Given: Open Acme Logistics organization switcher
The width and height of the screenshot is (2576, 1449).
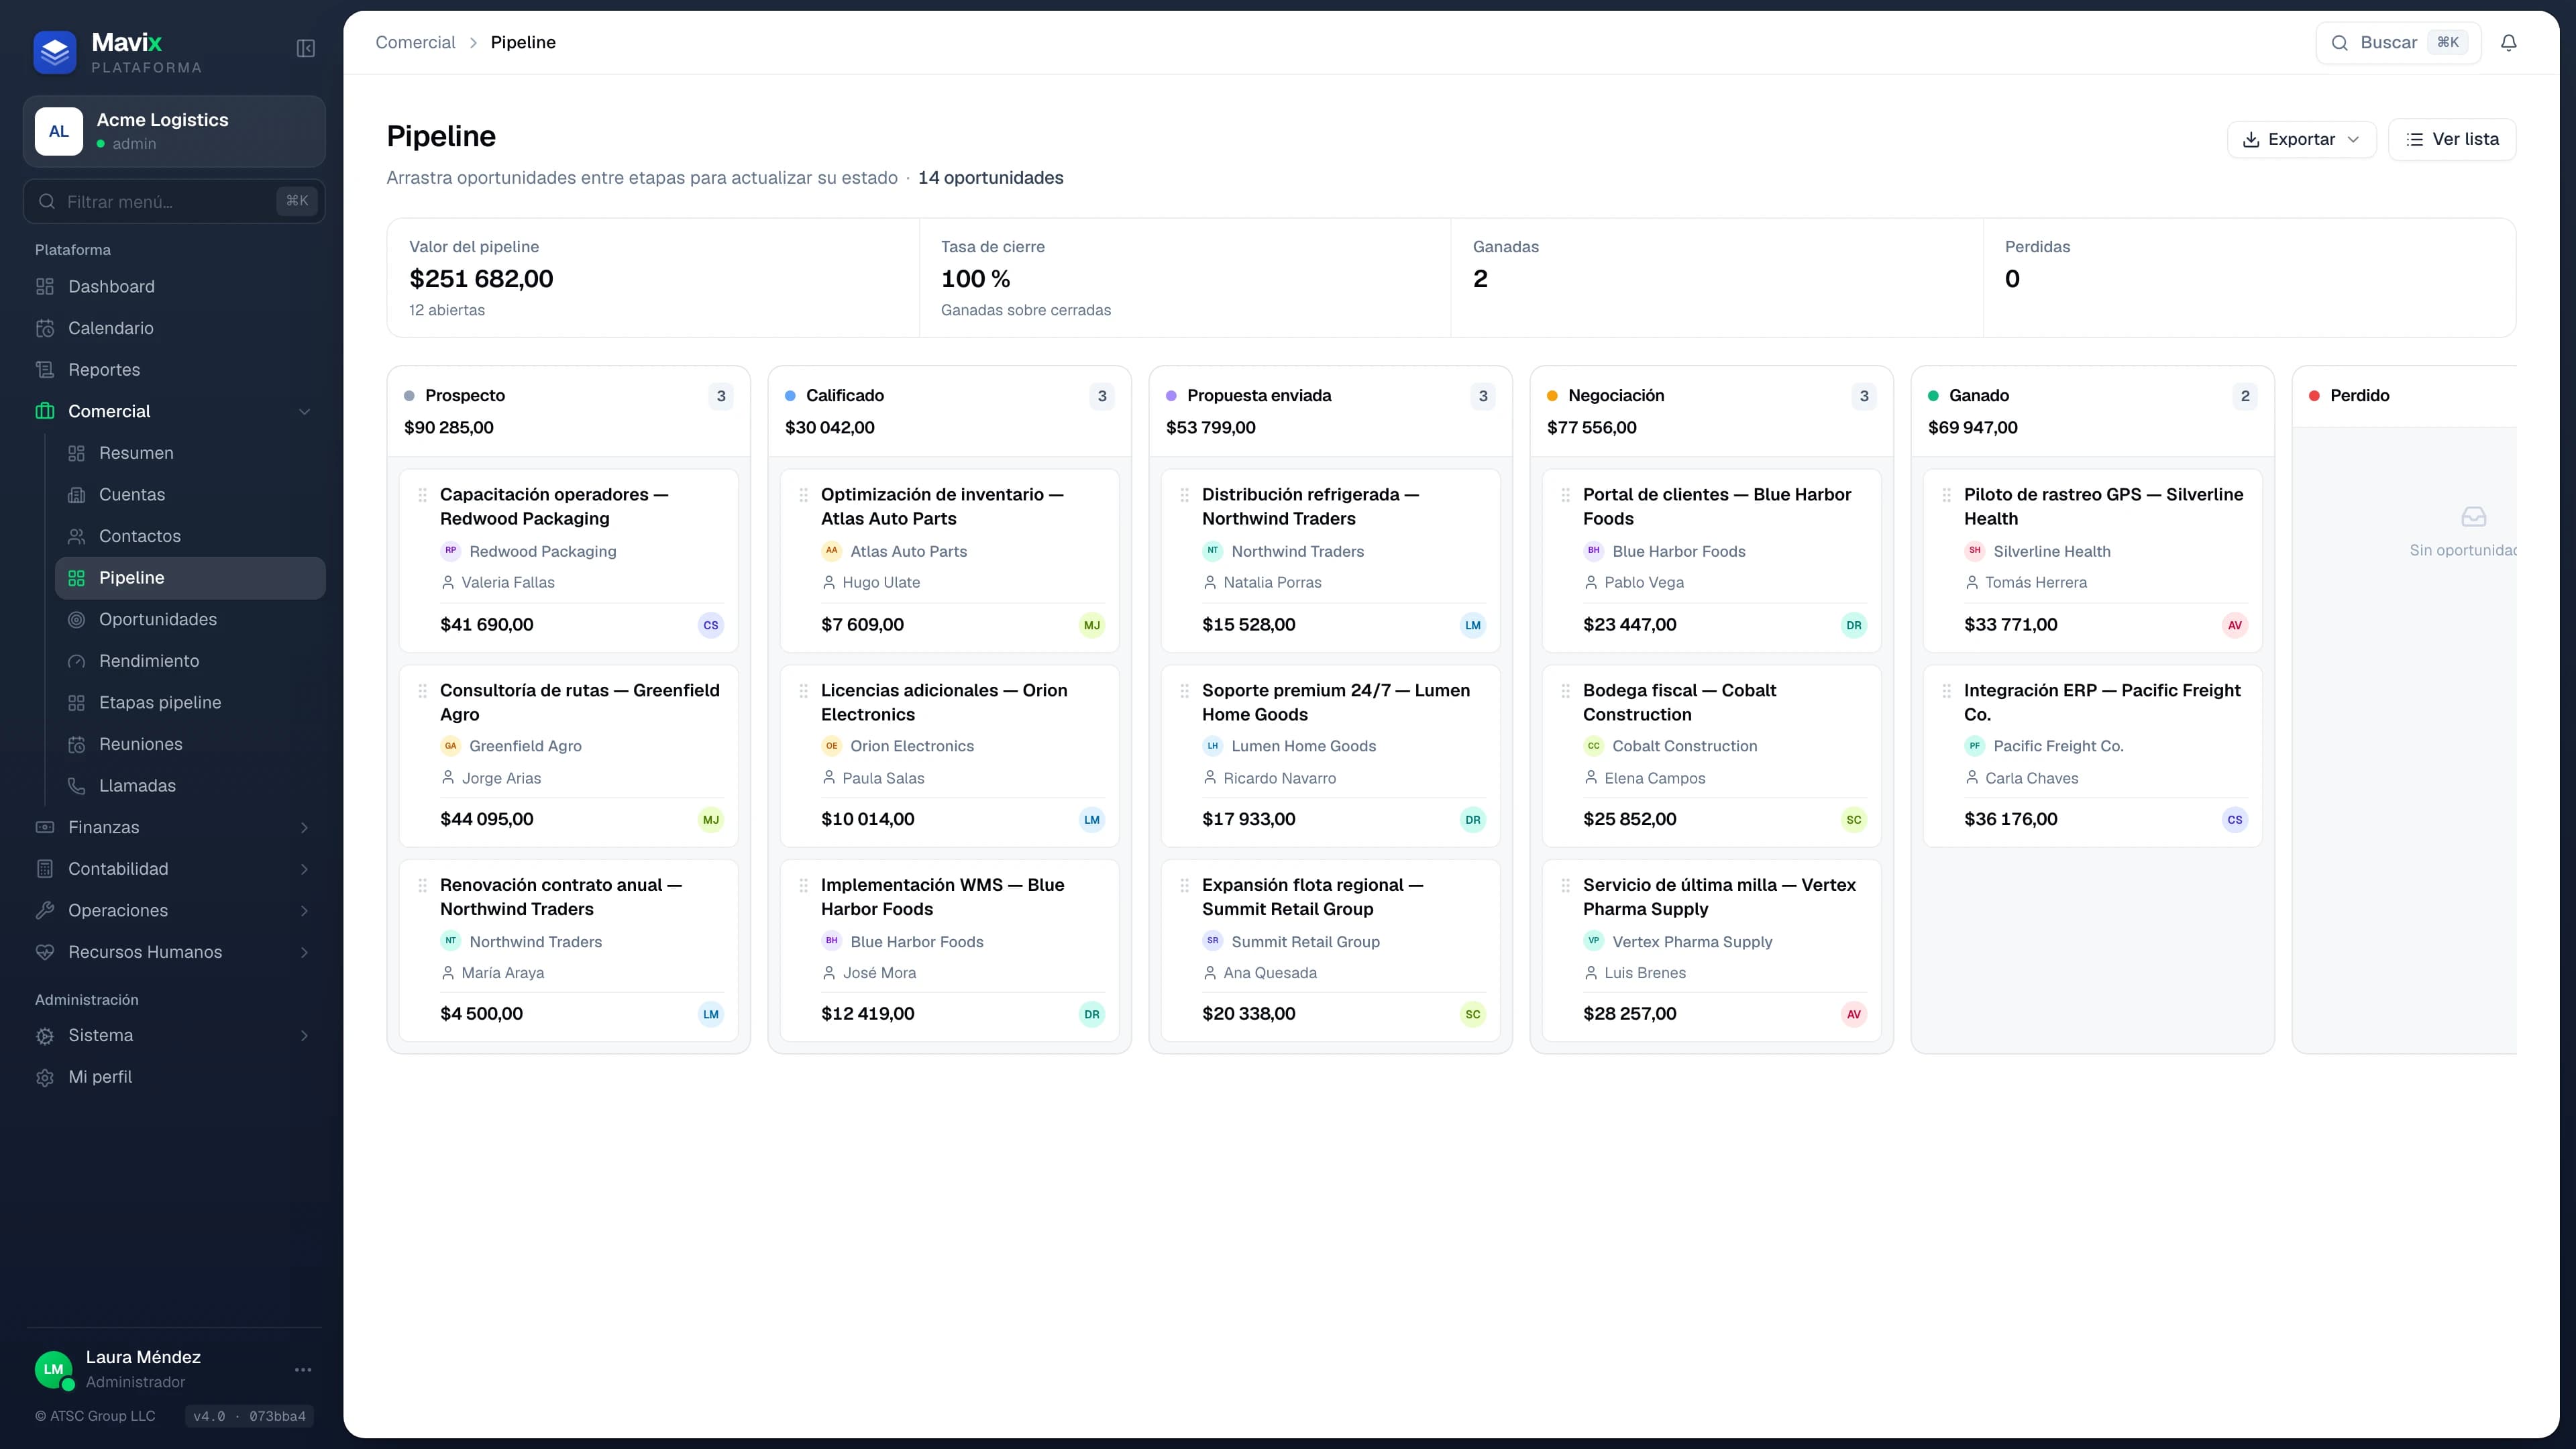Looking at the screenshot, I should point(174,132).
